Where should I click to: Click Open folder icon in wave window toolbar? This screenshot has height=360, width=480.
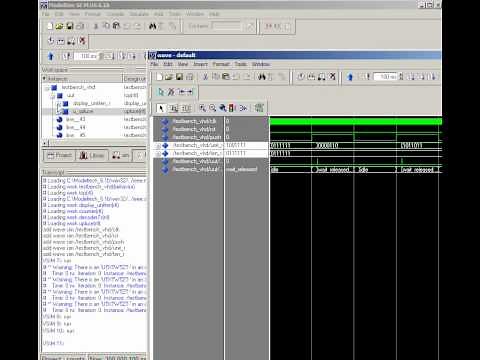click(169, 77)
